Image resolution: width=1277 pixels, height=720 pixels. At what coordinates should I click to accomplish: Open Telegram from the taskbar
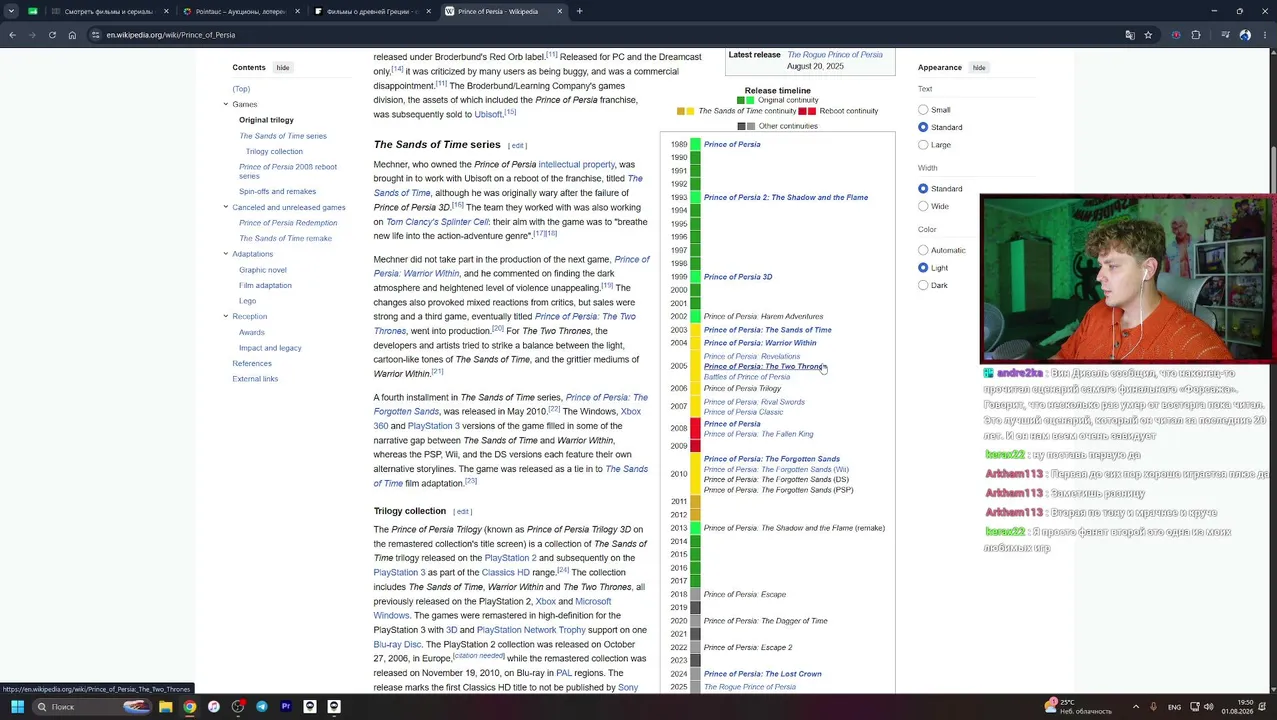(261, 706)
